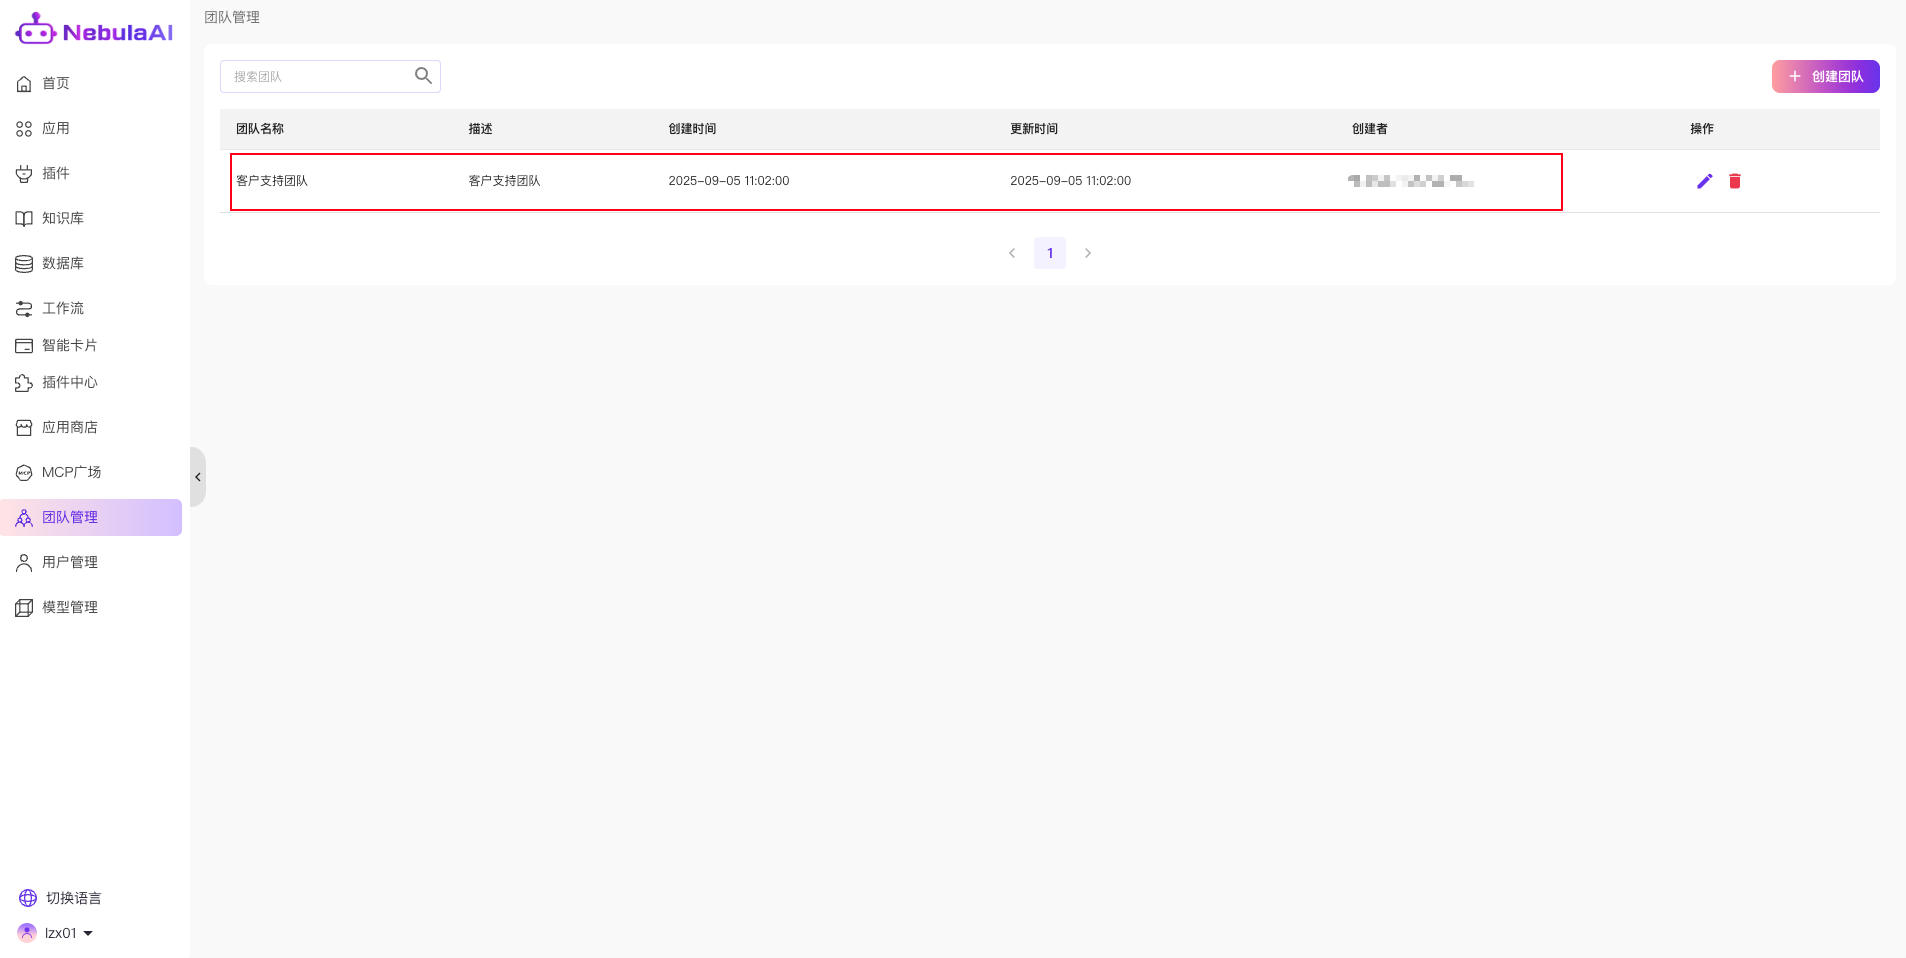Screen dimensions: 1906x958
Task: Click the 创建时间 column header
Action: [x=692, y=129]
